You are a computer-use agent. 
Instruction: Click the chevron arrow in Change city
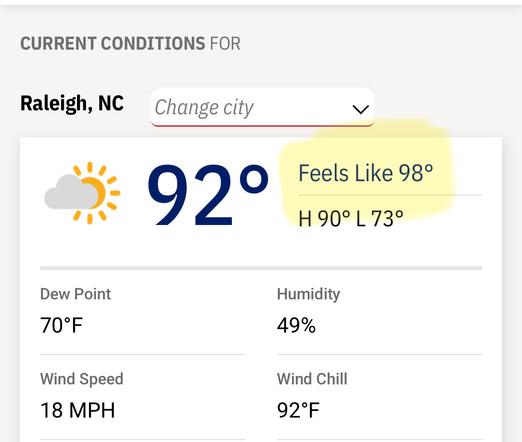(x=361, y=109)
